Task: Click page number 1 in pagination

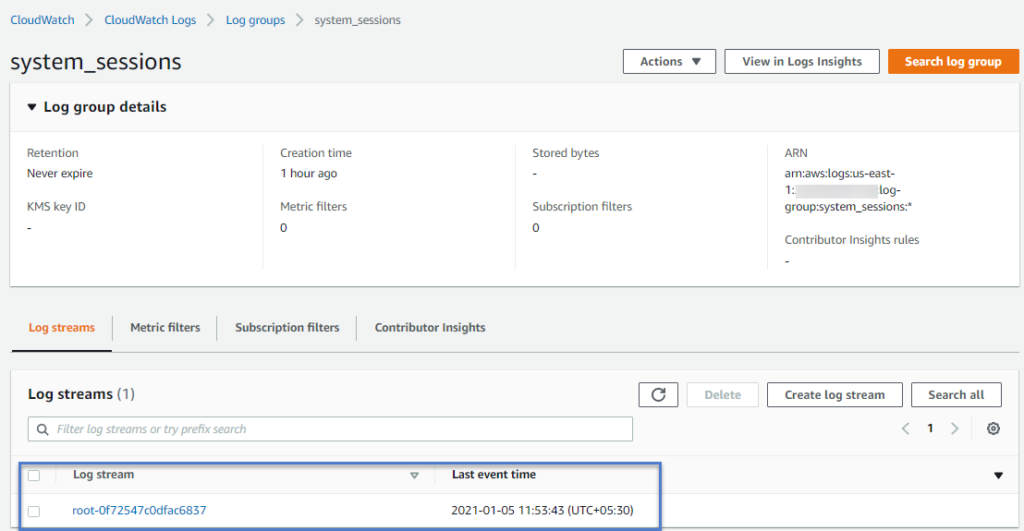Action: click(x=930, y=428)
